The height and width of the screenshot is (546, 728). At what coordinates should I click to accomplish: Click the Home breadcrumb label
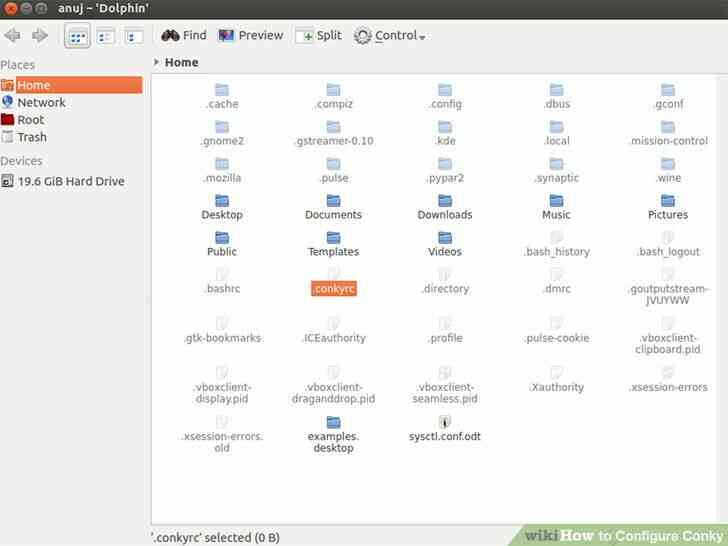point(182,62)
